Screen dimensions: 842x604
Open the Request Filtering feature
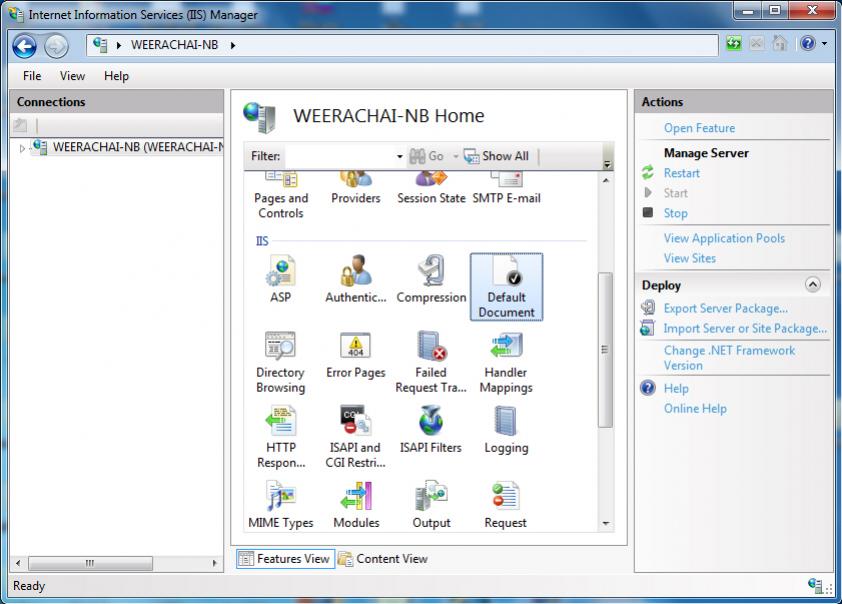[506, 505]
